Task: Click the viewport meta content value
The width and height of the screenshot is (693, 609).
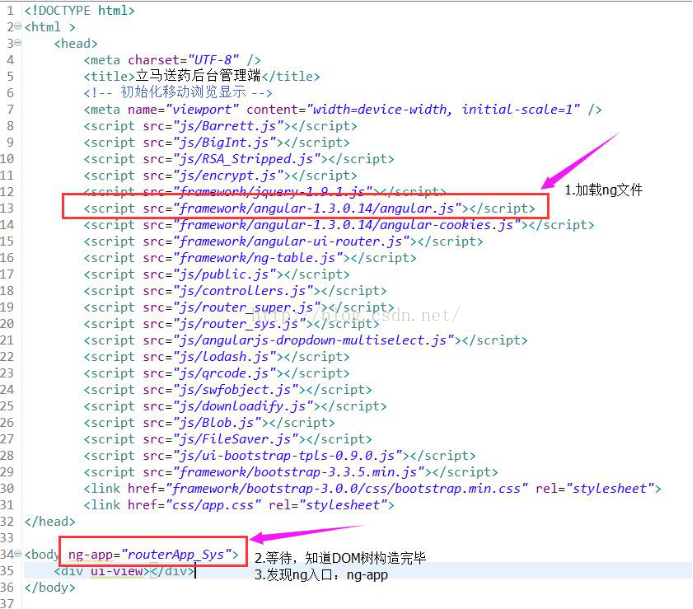Action: pyautogui.click(x=443, y=109)
